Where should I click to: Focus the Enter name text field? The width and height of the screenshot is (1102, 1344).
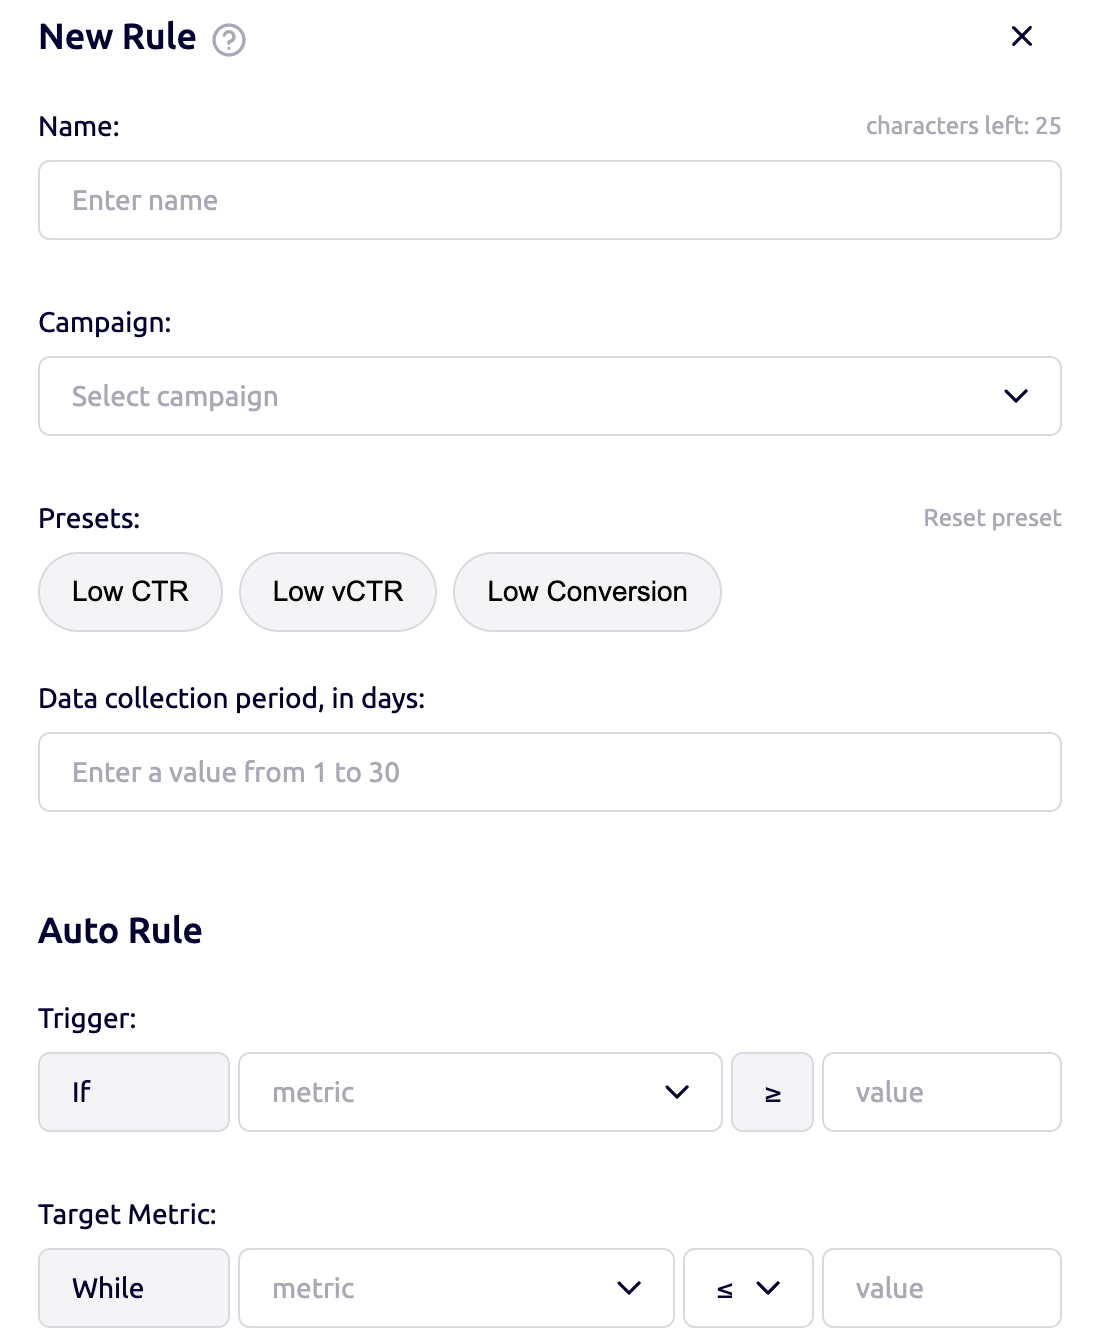coord(549,200)
